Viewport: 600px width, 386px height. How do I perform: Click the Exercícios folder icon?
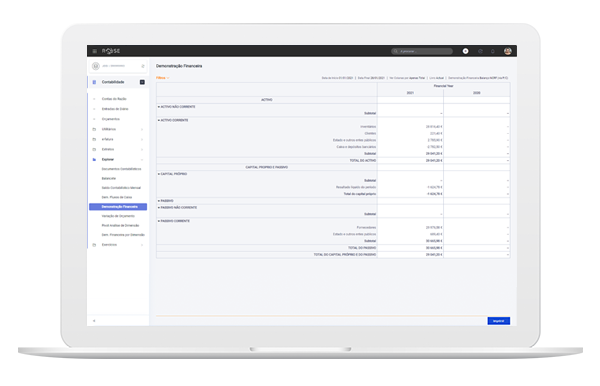(x=94, y=245)
